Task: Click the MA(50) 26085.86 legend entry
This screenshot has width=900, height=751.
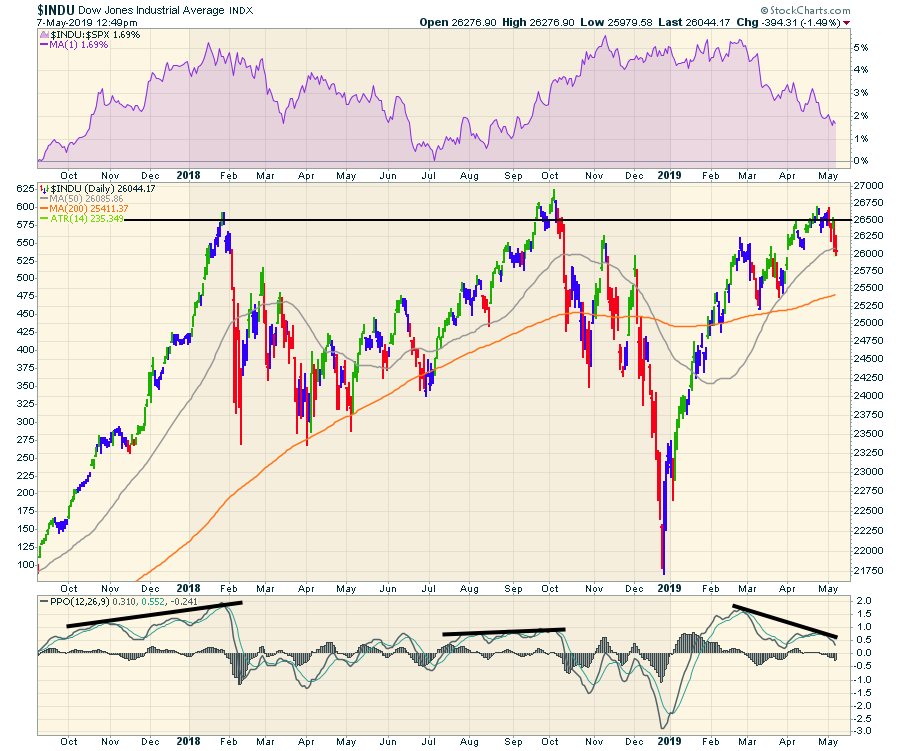Action: coord(86,199)
